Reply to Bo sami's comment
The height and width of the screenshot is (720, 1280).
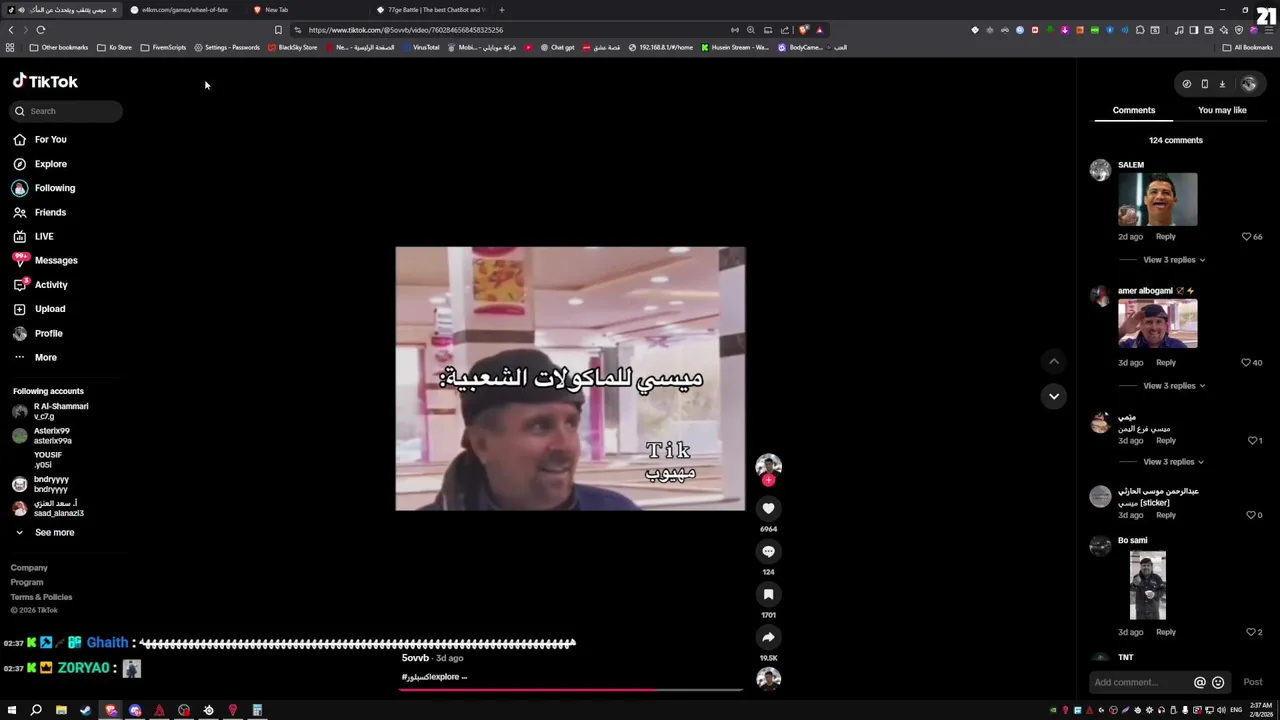[x=1166, y=632]
